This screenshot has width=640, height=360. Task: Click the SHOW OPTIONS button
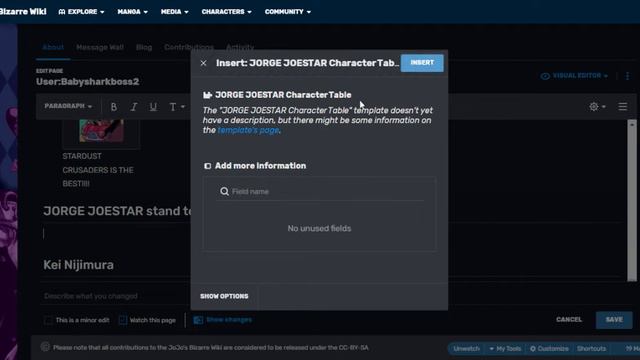coord(224,296)
